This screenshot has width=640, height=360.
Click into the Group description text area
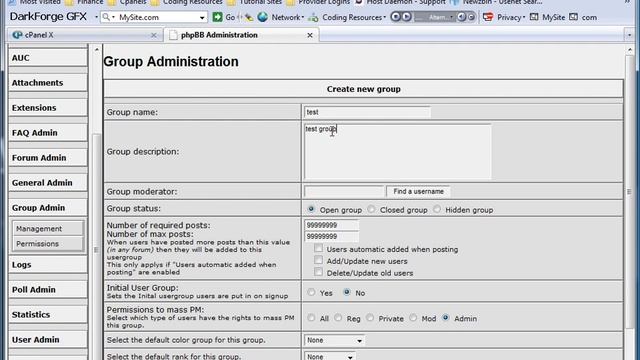398,151
